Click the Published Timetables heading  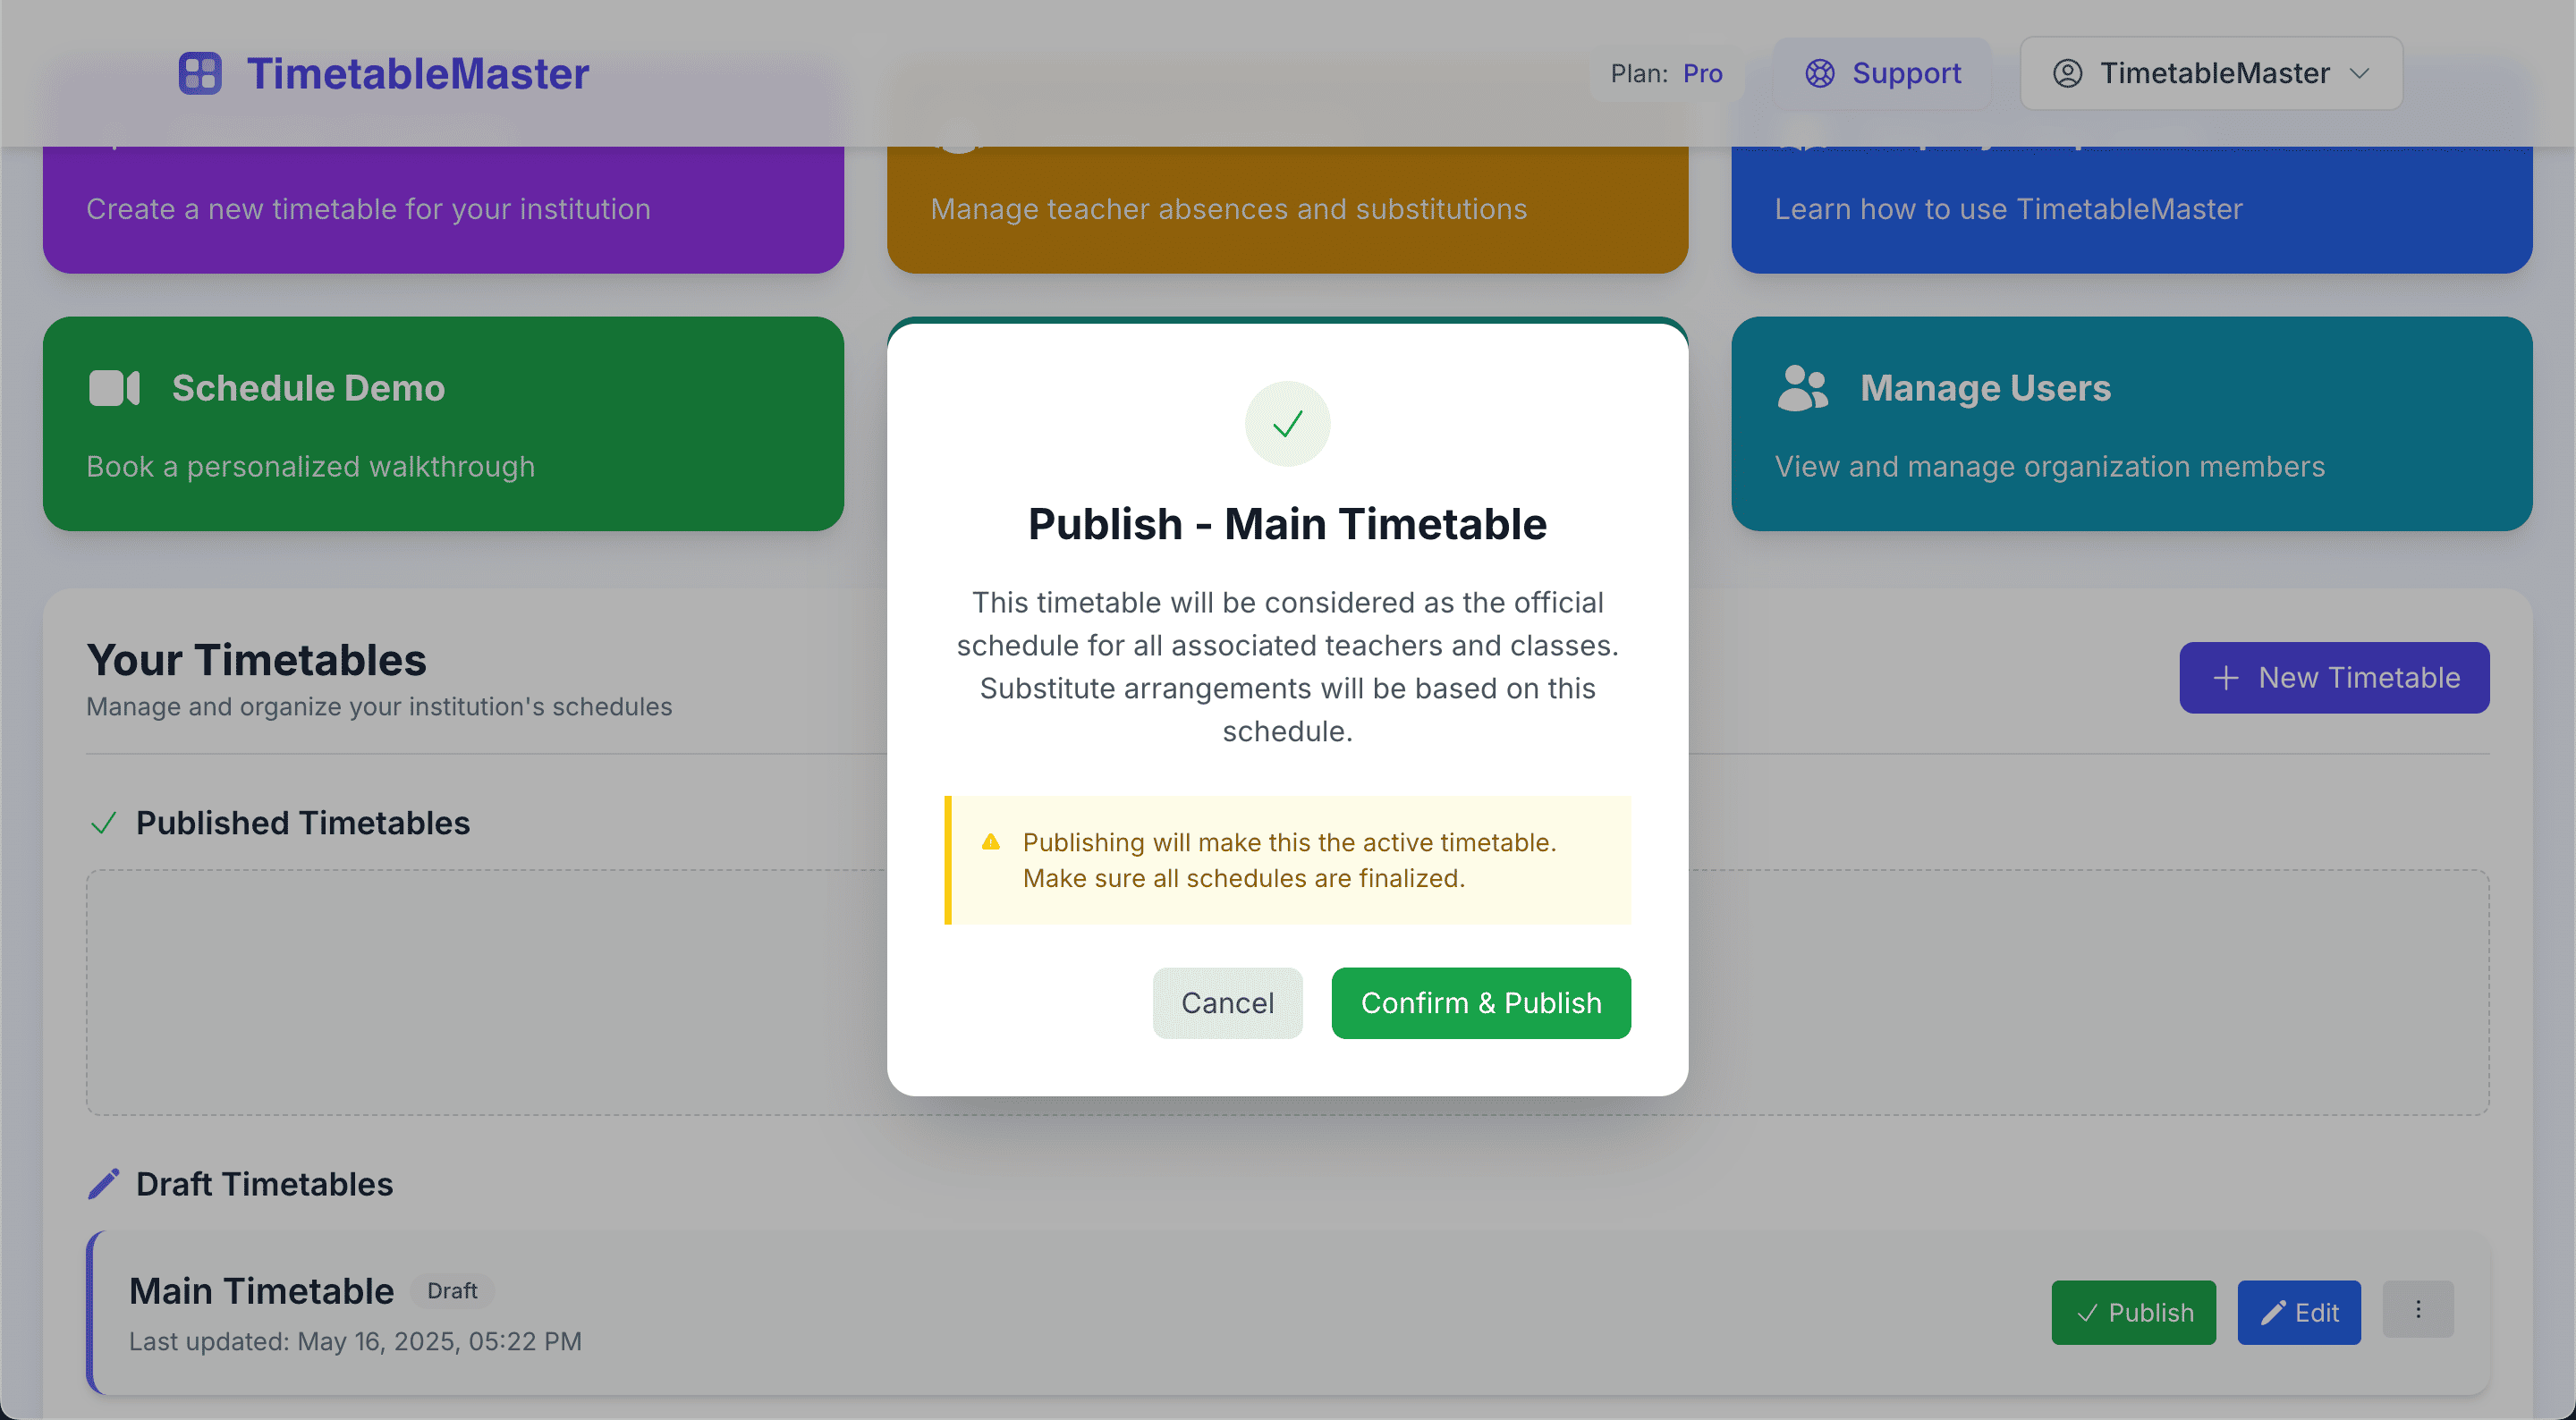click(303, 823)
